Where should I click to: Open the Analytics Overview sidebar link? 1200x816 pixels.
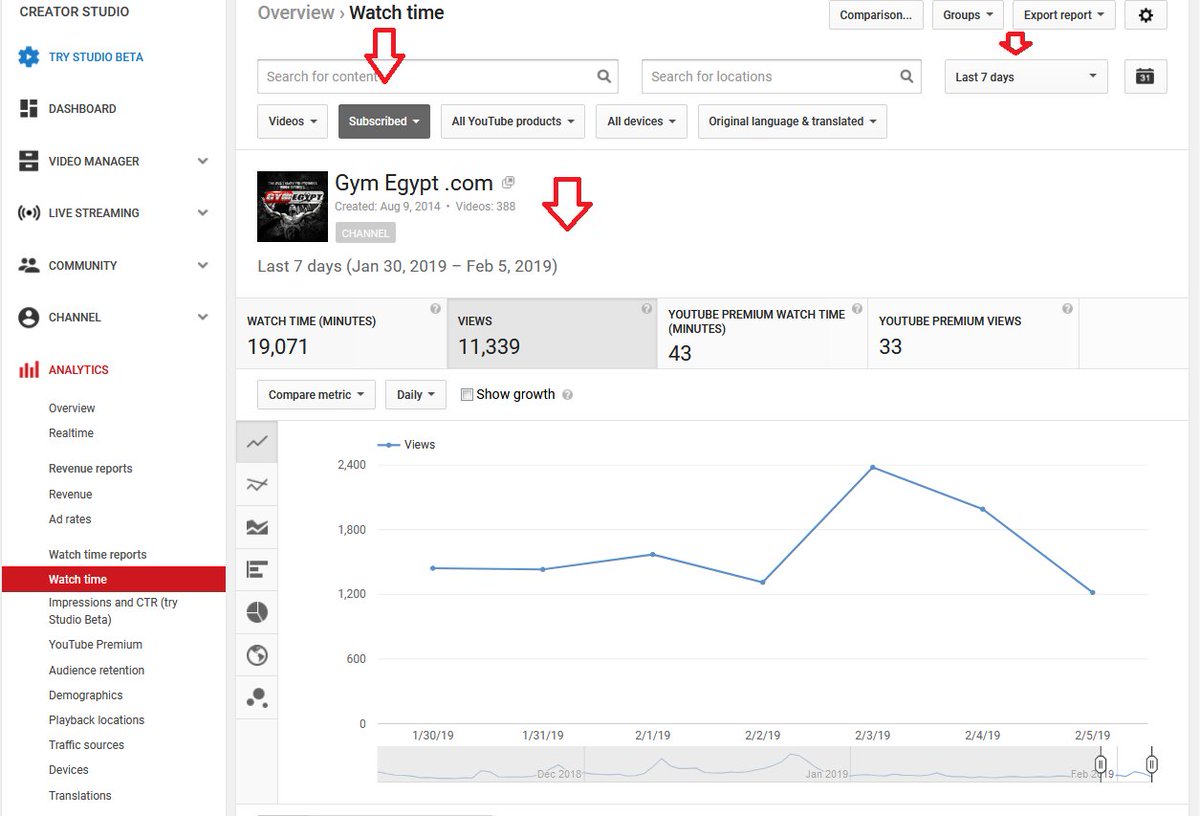(72, 408)
